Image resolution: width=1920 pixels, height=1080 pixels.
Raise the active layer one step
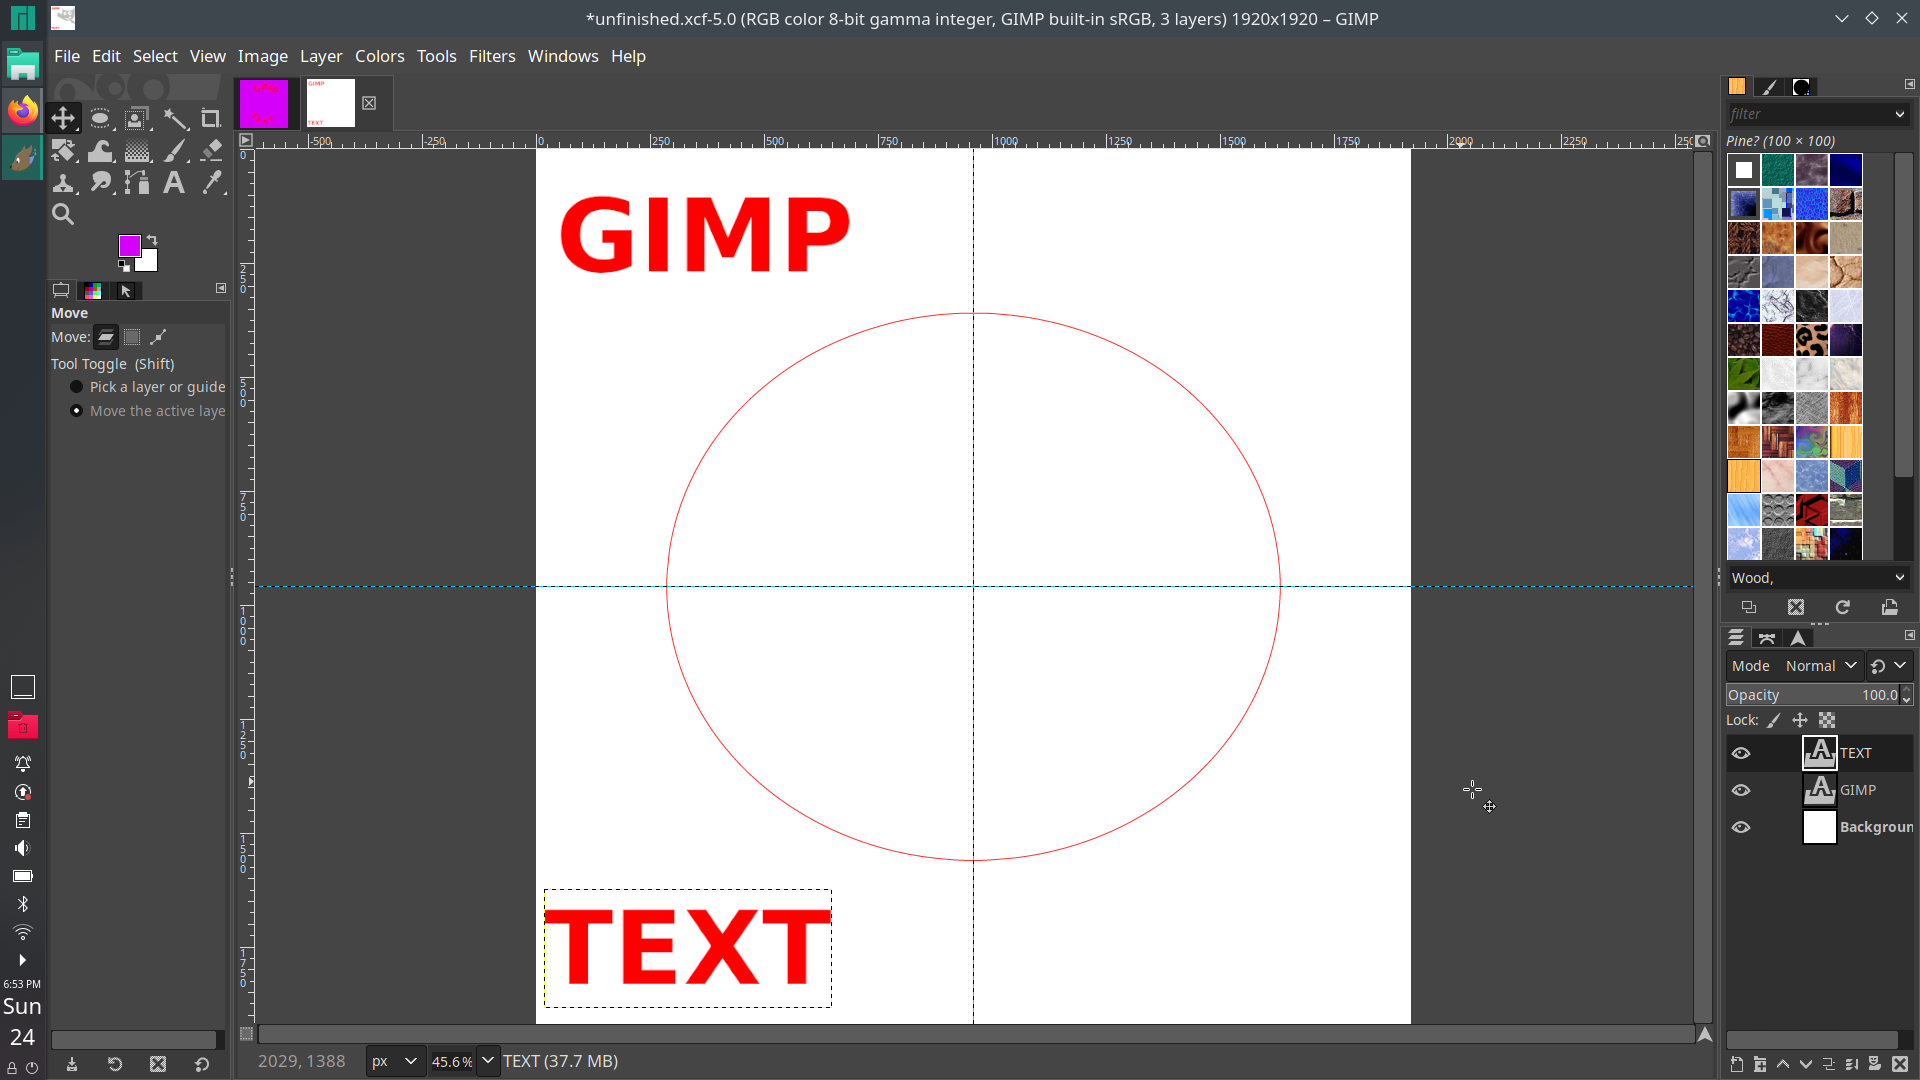point(1783,1065)
